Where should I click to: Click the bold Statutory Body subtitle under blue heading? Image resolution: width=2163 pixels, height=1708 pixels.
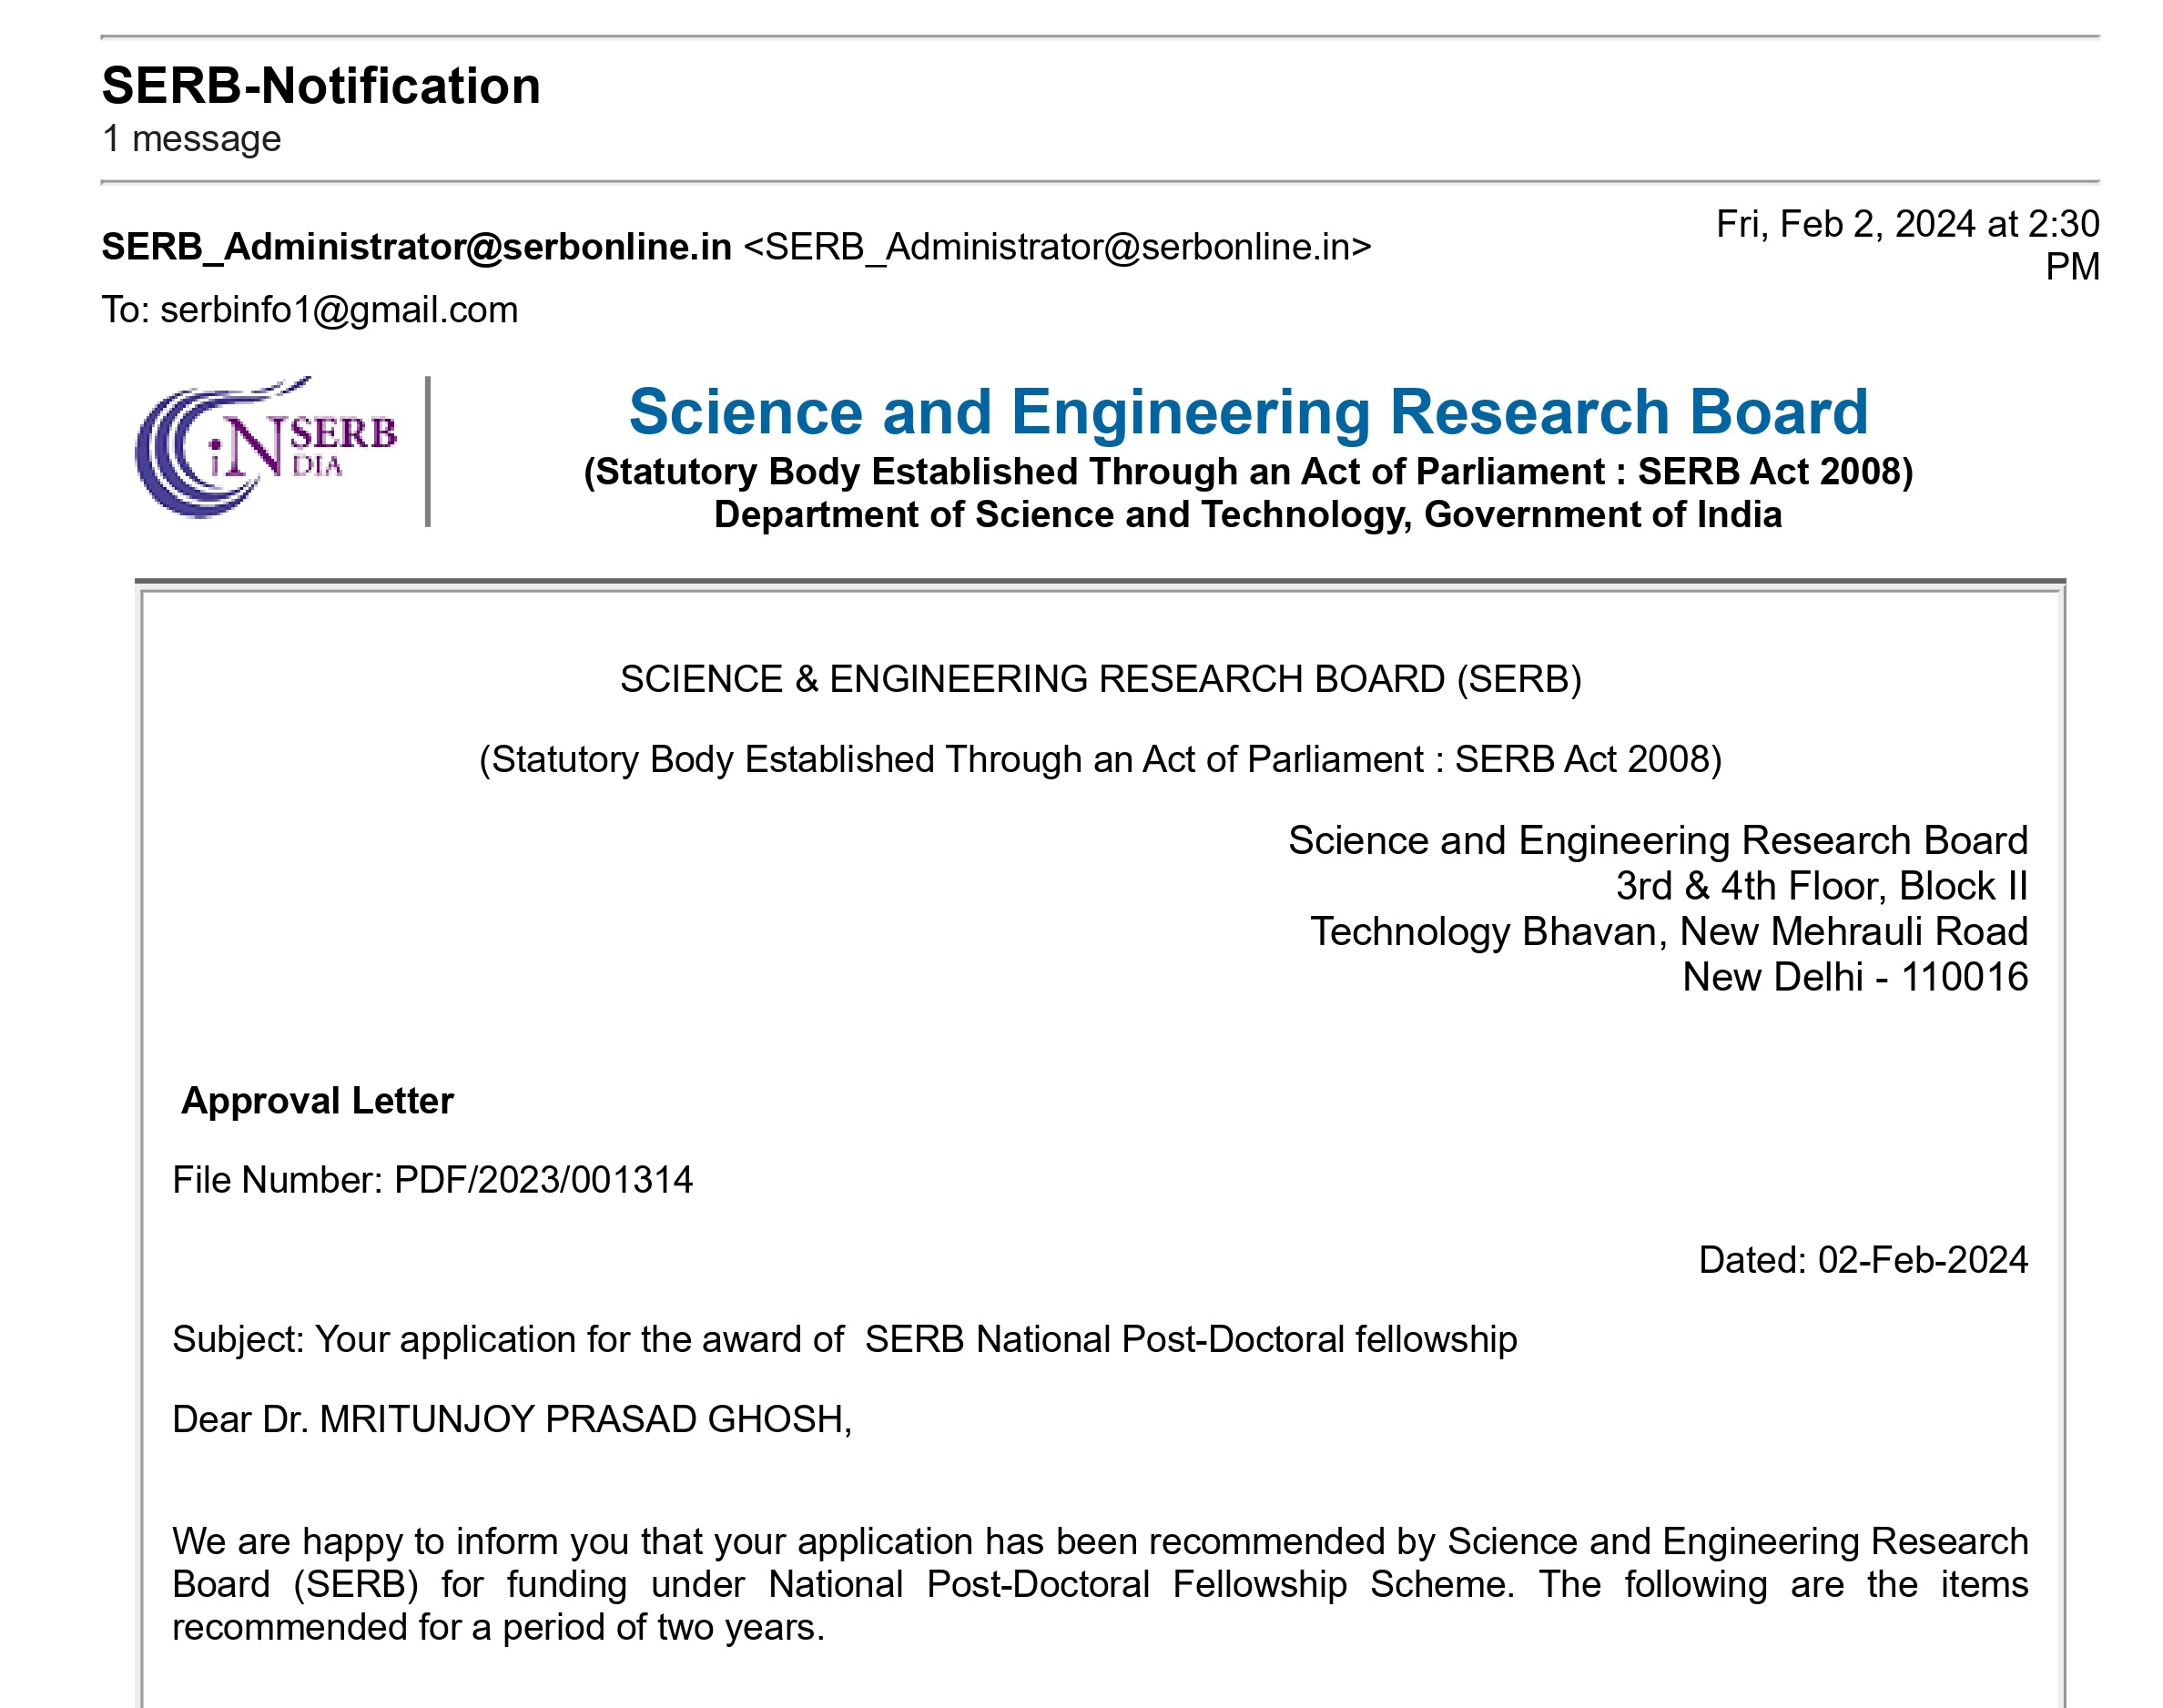1247,472
